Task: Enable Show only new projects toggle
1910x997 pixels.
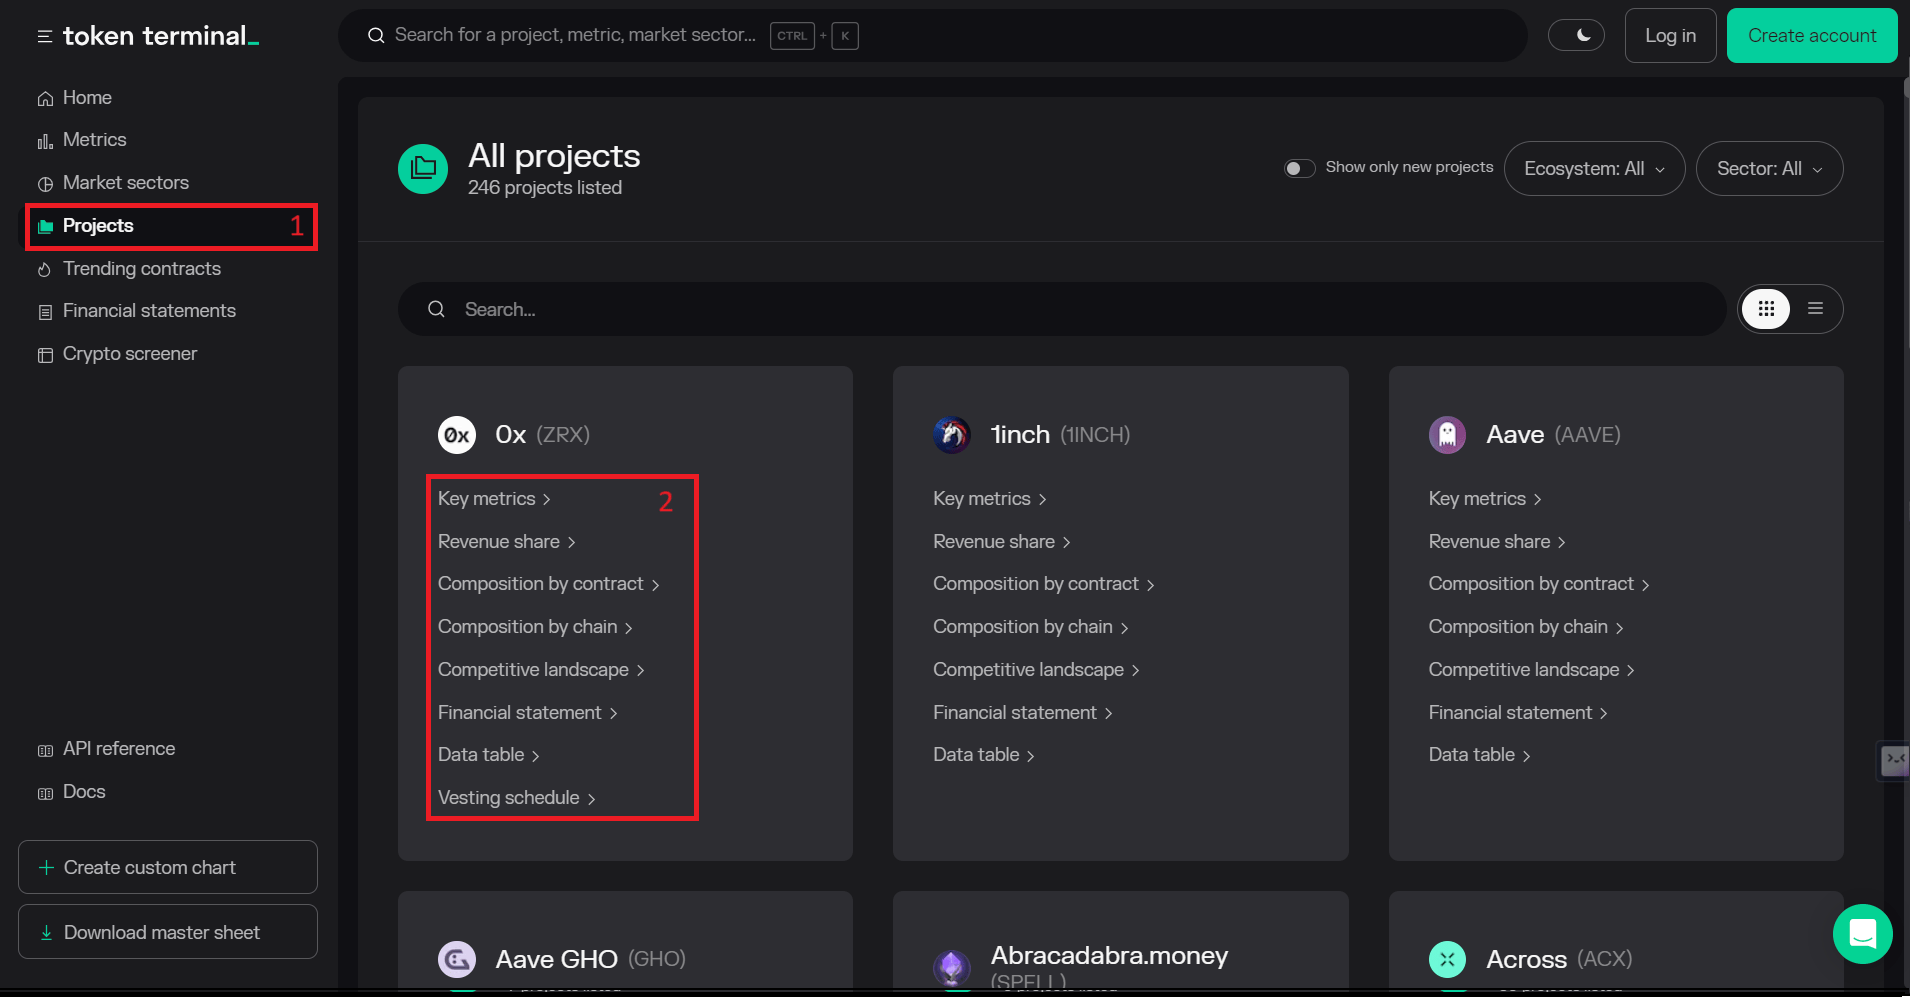Action: pos(1299,168)
